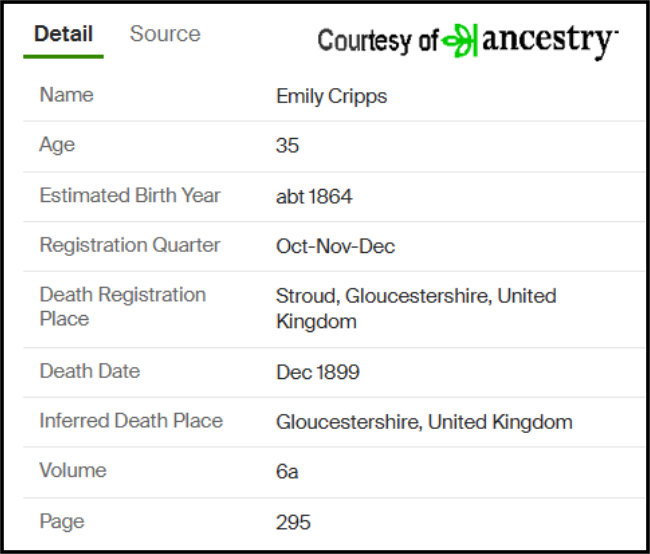
Task: Click the Registration Quarter label
Action: click(130, 245)
